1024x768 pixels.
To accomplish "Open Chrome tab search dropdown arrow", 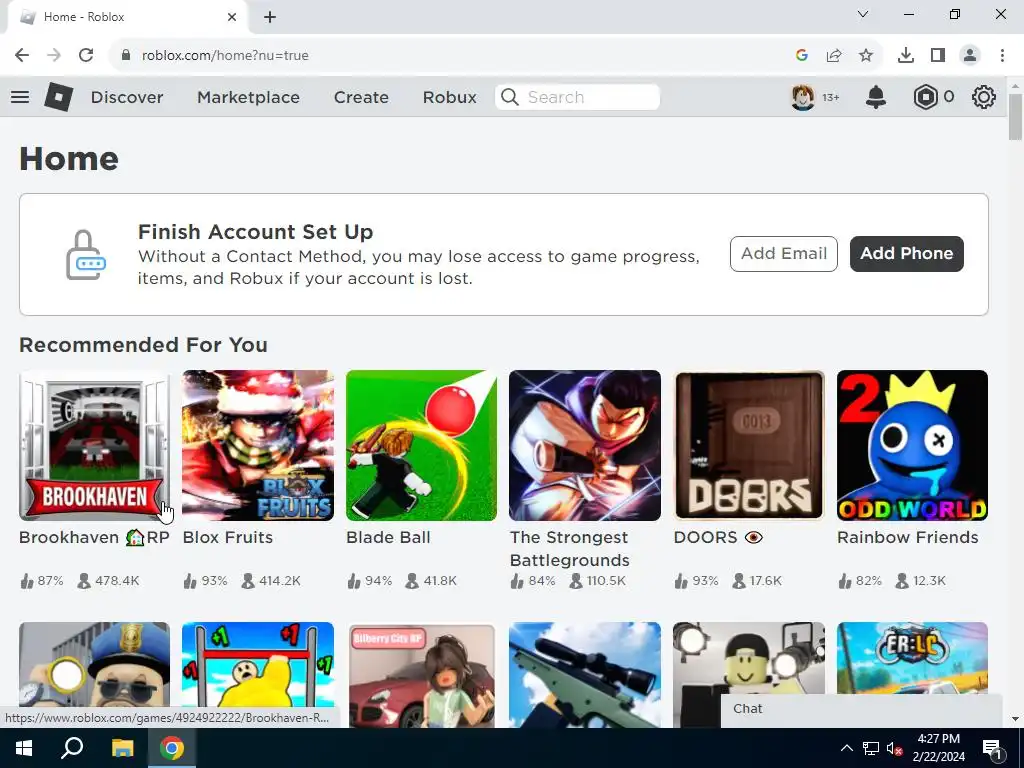I will point(863,14).
